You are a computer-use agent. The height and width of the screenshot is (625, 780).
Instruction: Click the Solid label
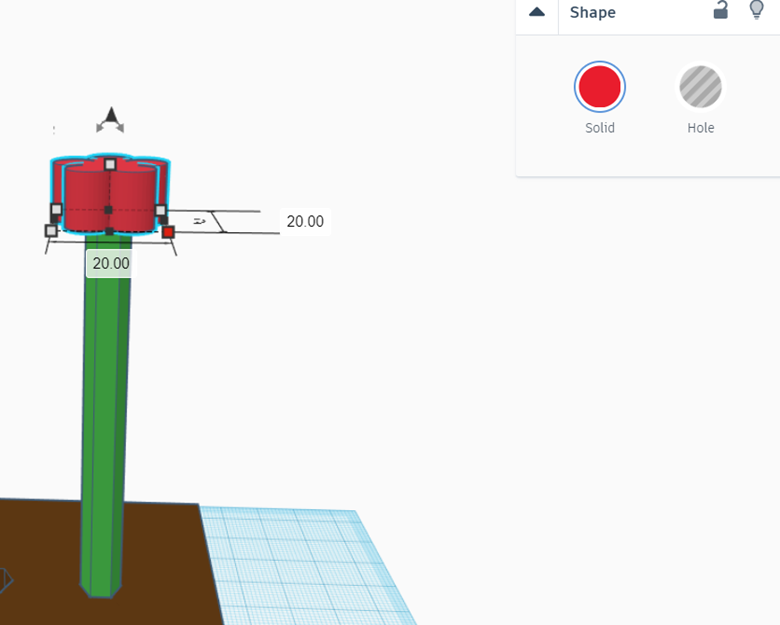coord(599,128)
